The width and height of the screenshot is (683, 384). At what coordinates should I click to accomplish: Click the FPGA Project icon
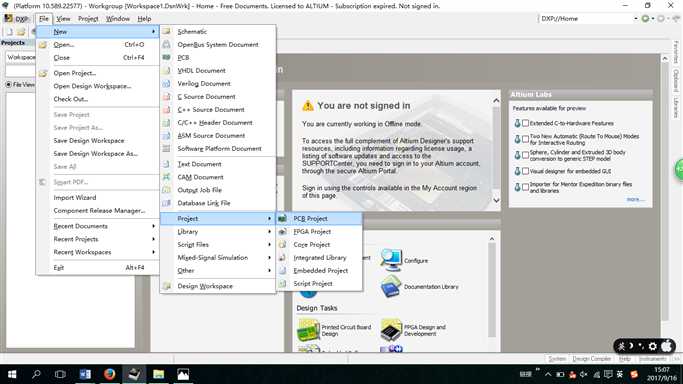coord(283,232)
